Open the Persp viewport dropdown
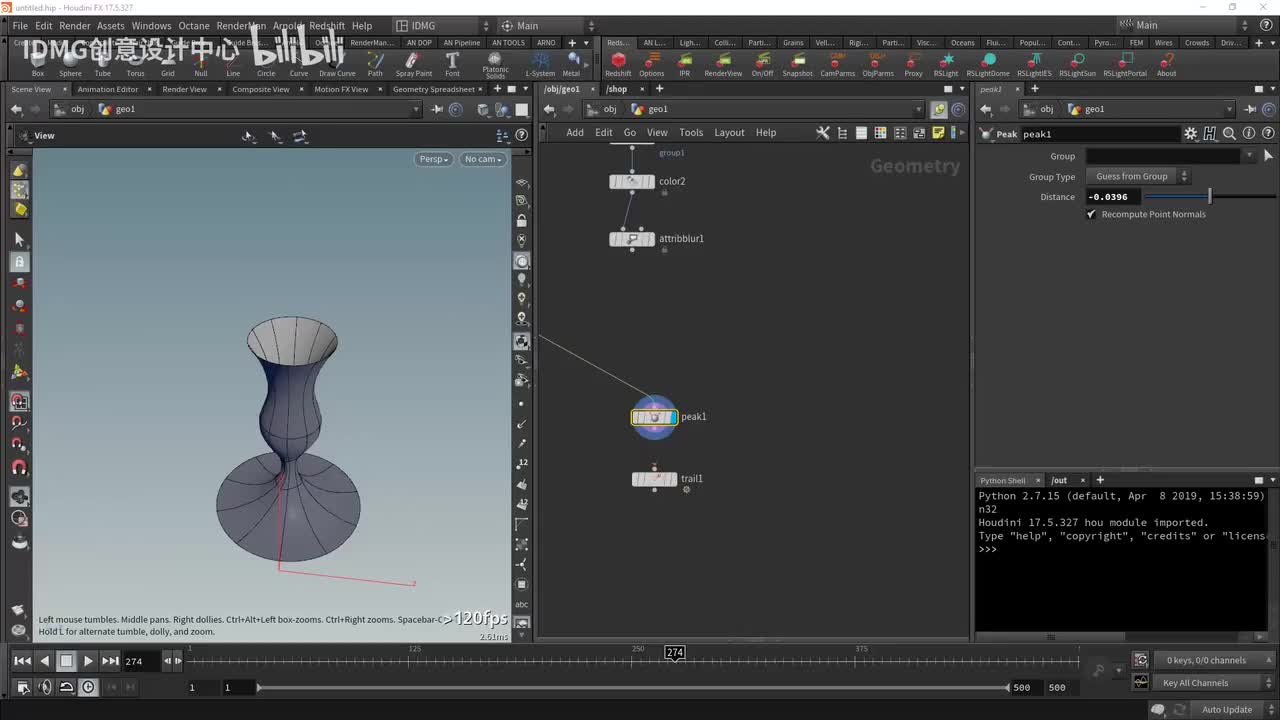Image resolution: width=1280 pixels, height=720 pixels. (x=433, y=159)
